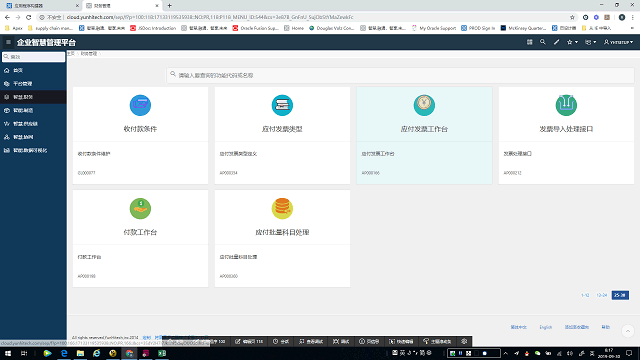Click the 财务管理 breadcrumb link
The width and height of the screenshot is (640, 360).
pos(89,53)
